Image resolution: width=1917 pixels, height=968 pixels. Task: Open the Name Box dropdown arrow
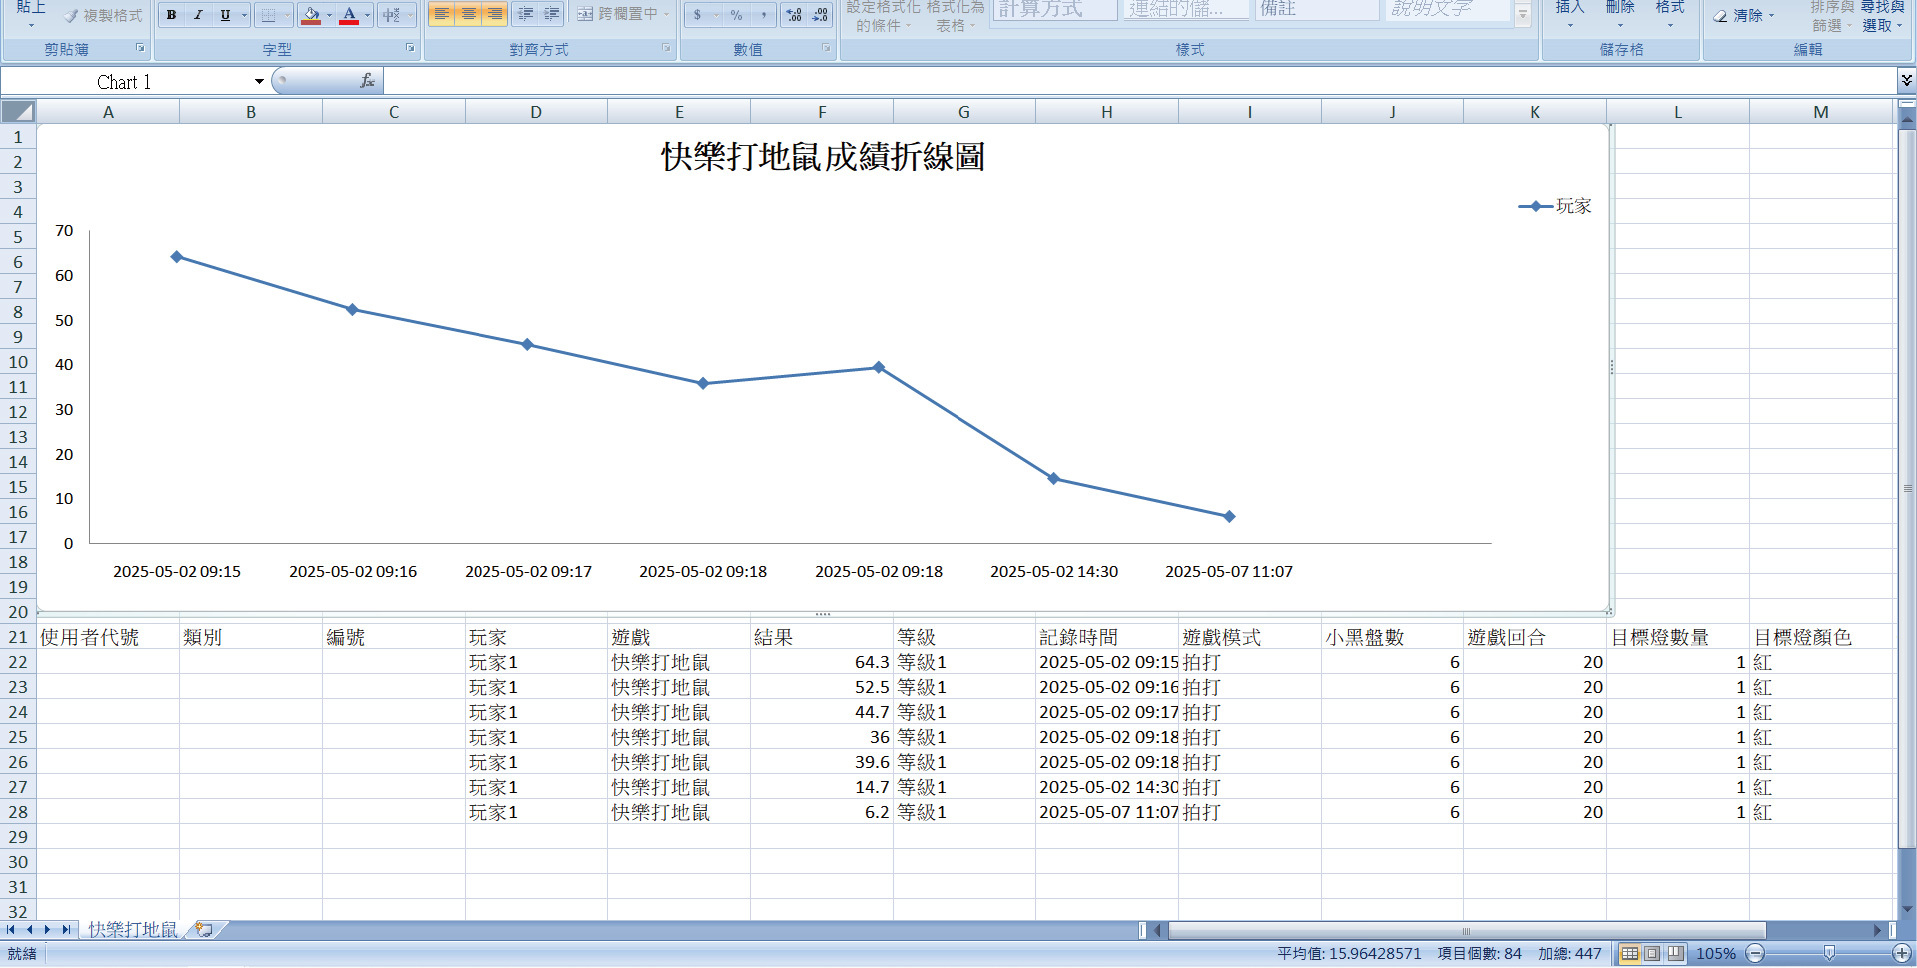pyautogui.click(x=259, y=81)
